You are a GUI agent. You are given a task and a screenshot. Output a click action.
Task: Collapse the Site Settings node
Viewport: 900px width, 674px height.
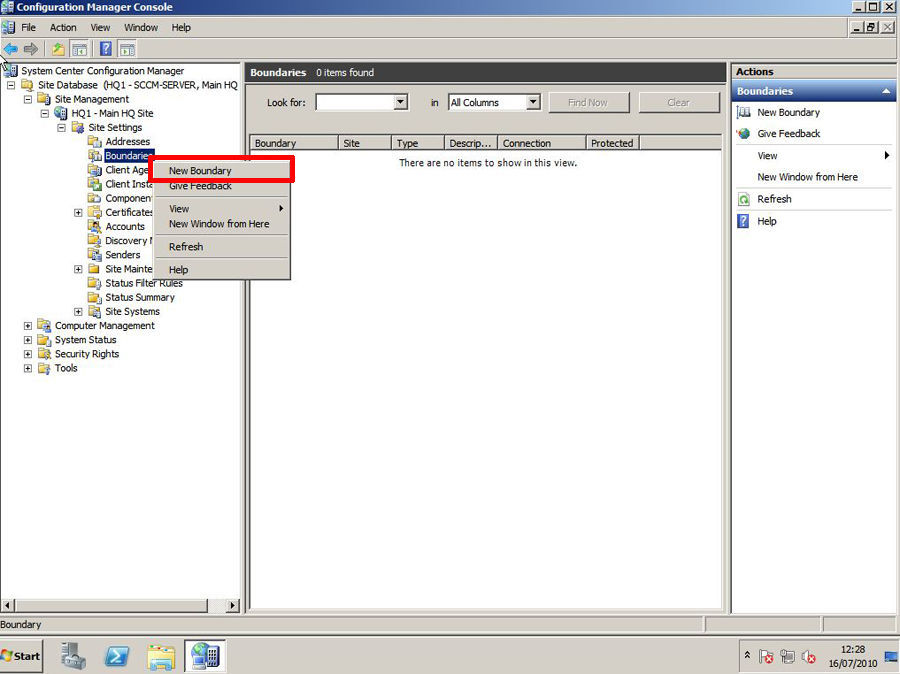tap(61, 127)
